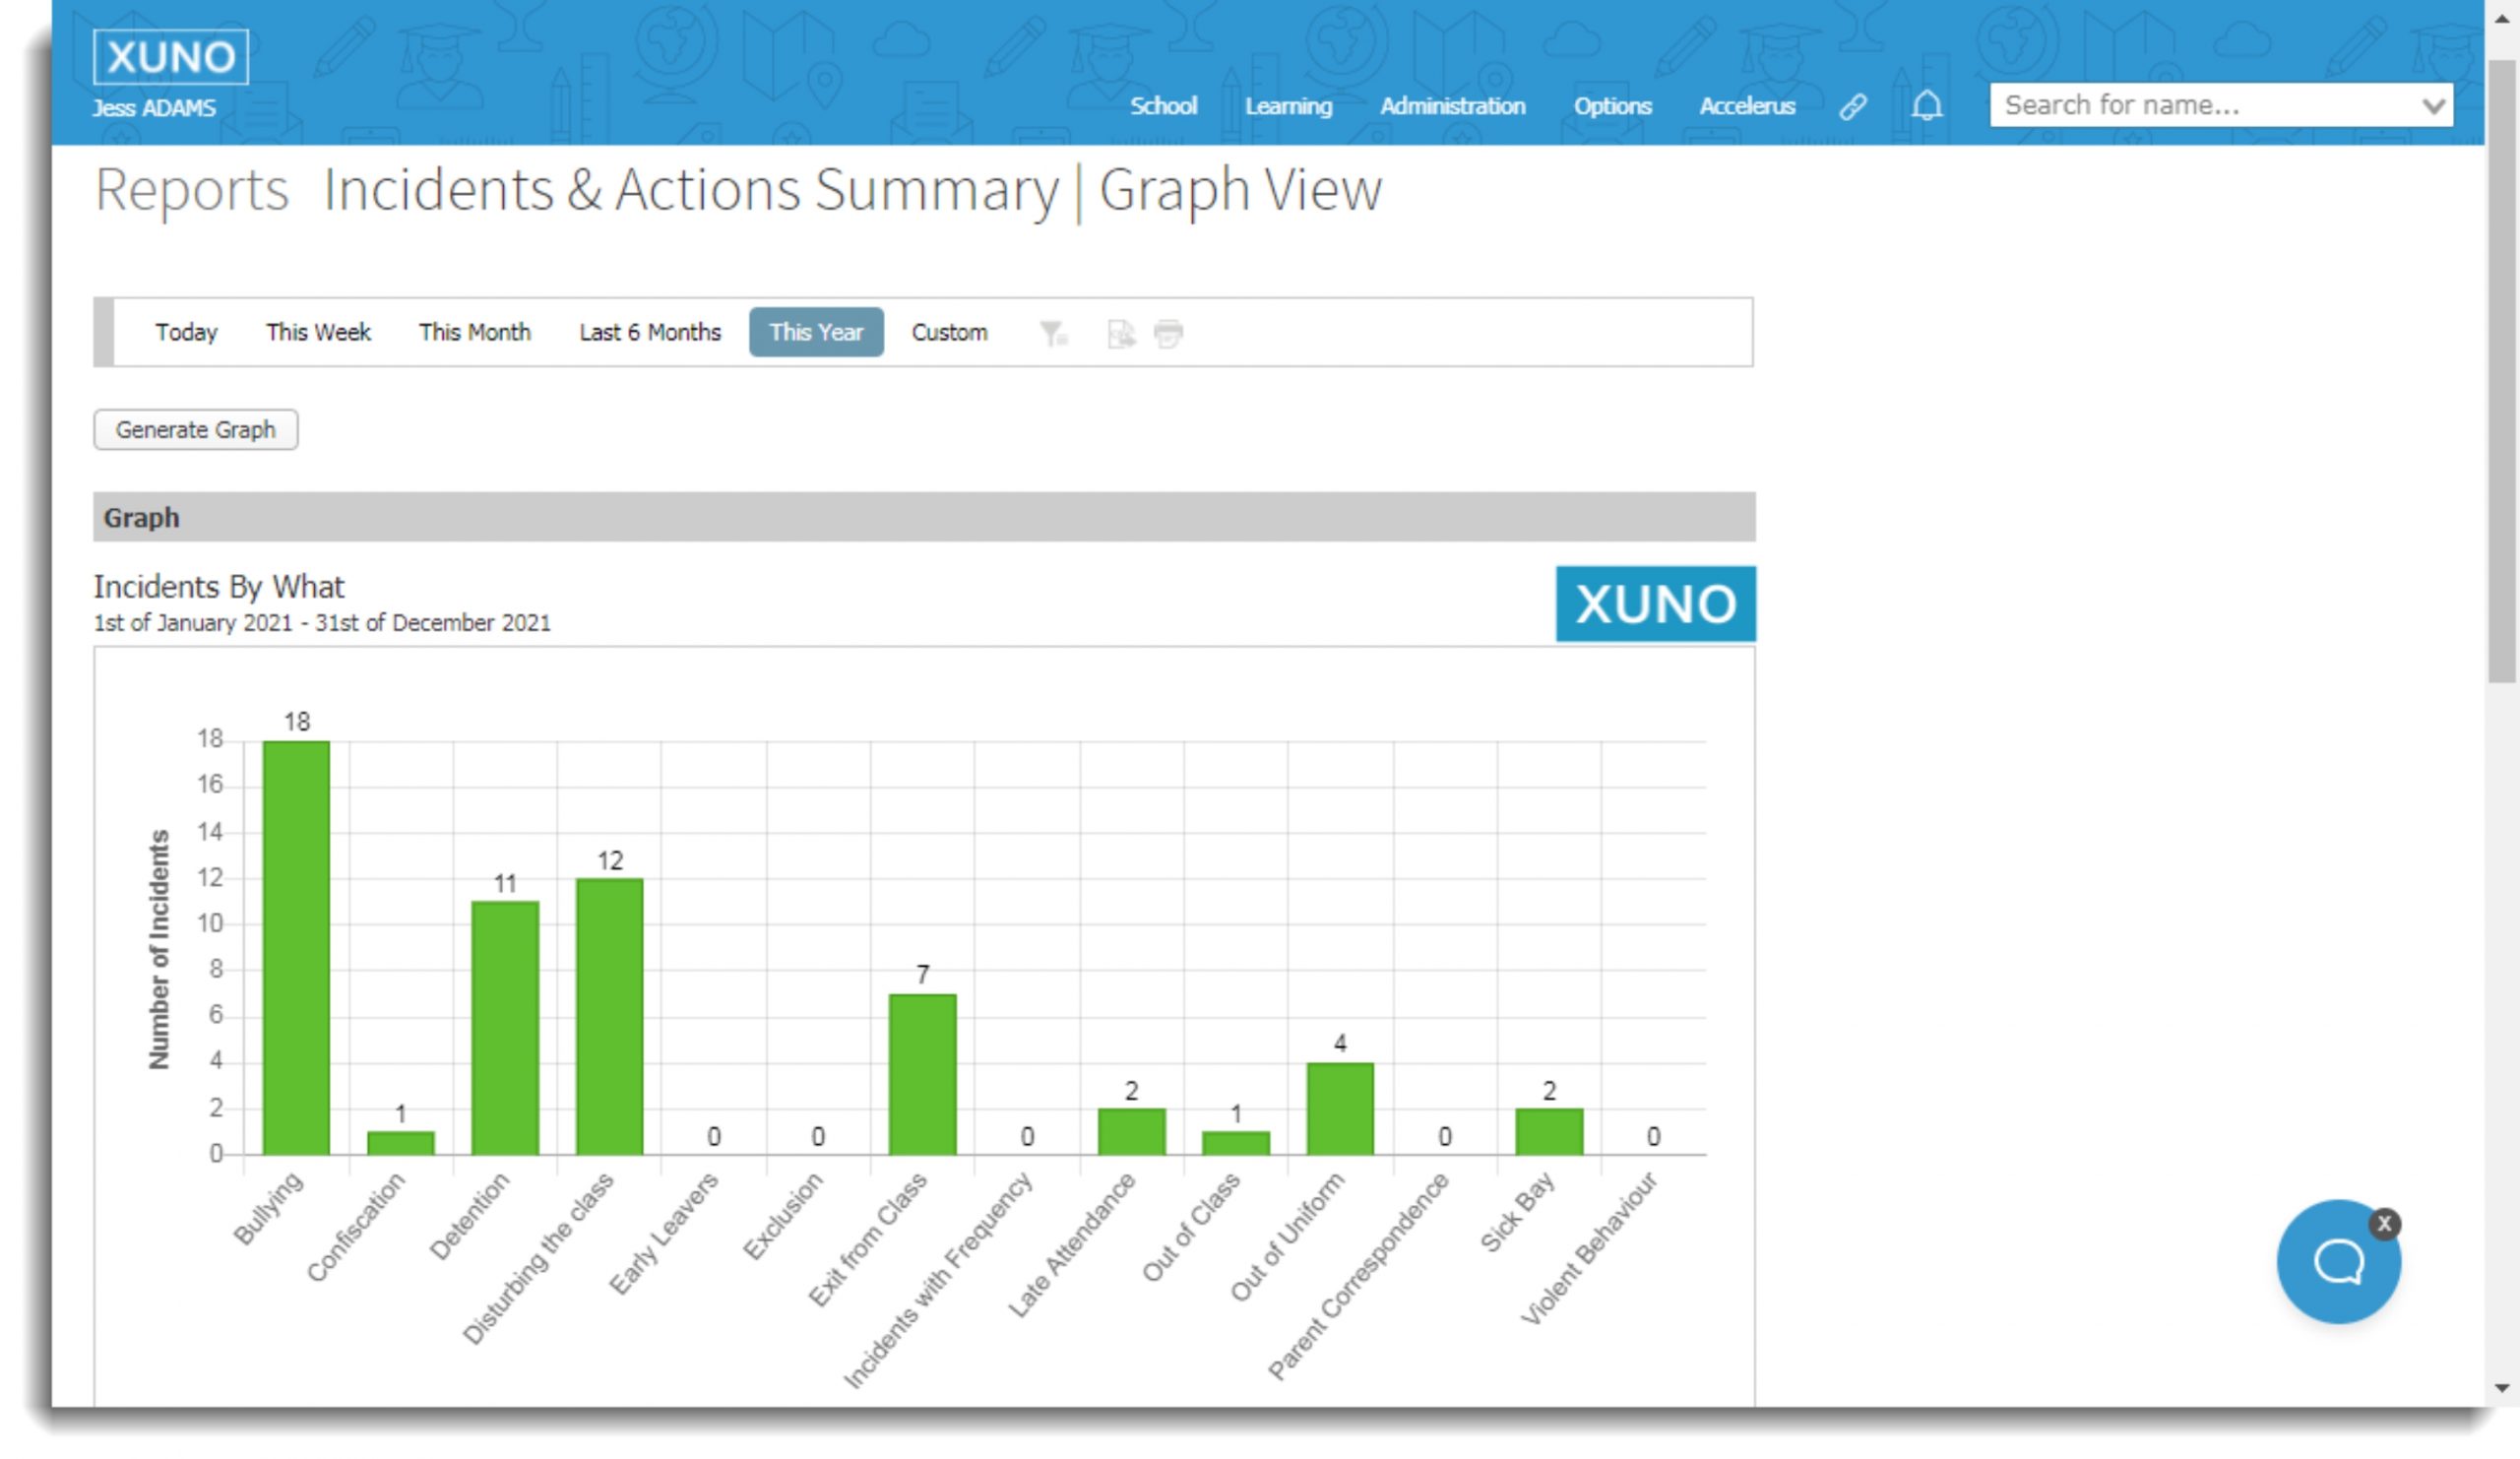Choose the Custom date range
This screenshot has width=2520, height=1459.
pyautogui.click(x=949, y=332)
